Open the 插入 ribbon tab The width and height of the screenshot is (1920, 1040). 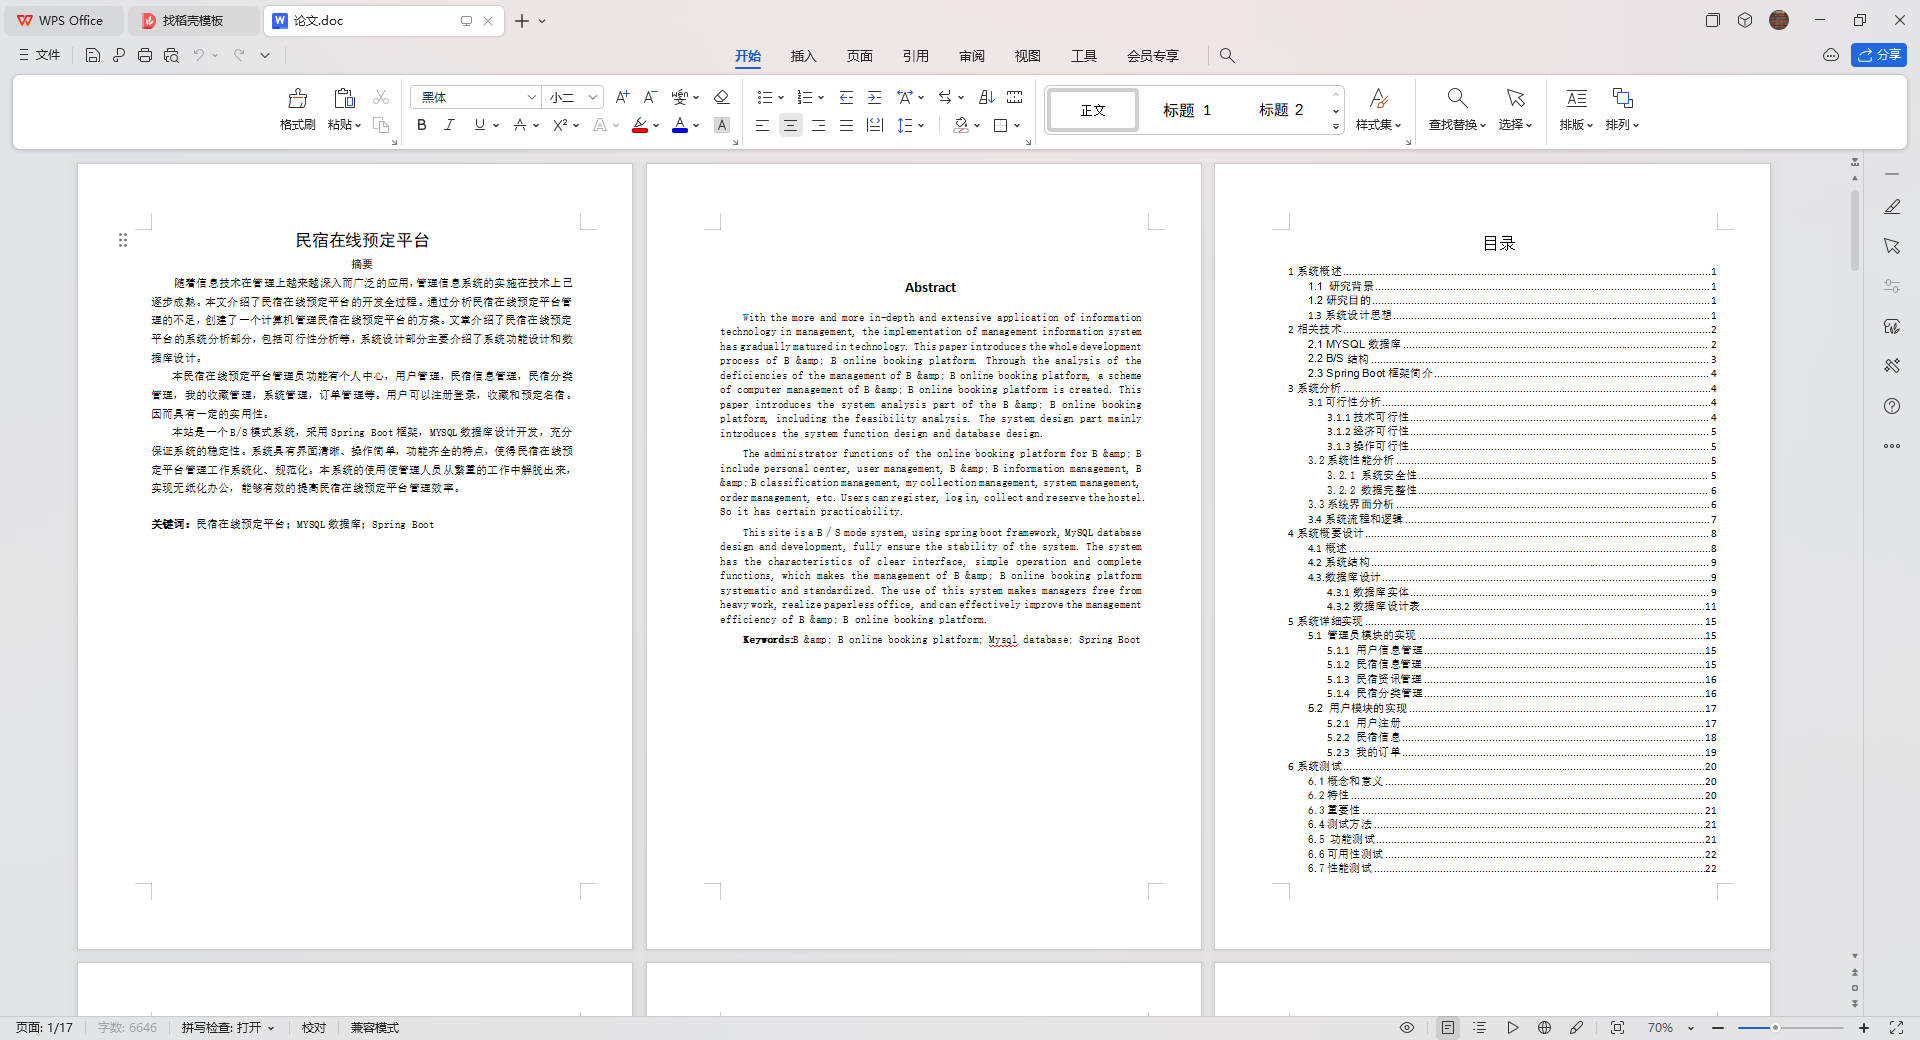pyautogui.click(x=803, y=56)
